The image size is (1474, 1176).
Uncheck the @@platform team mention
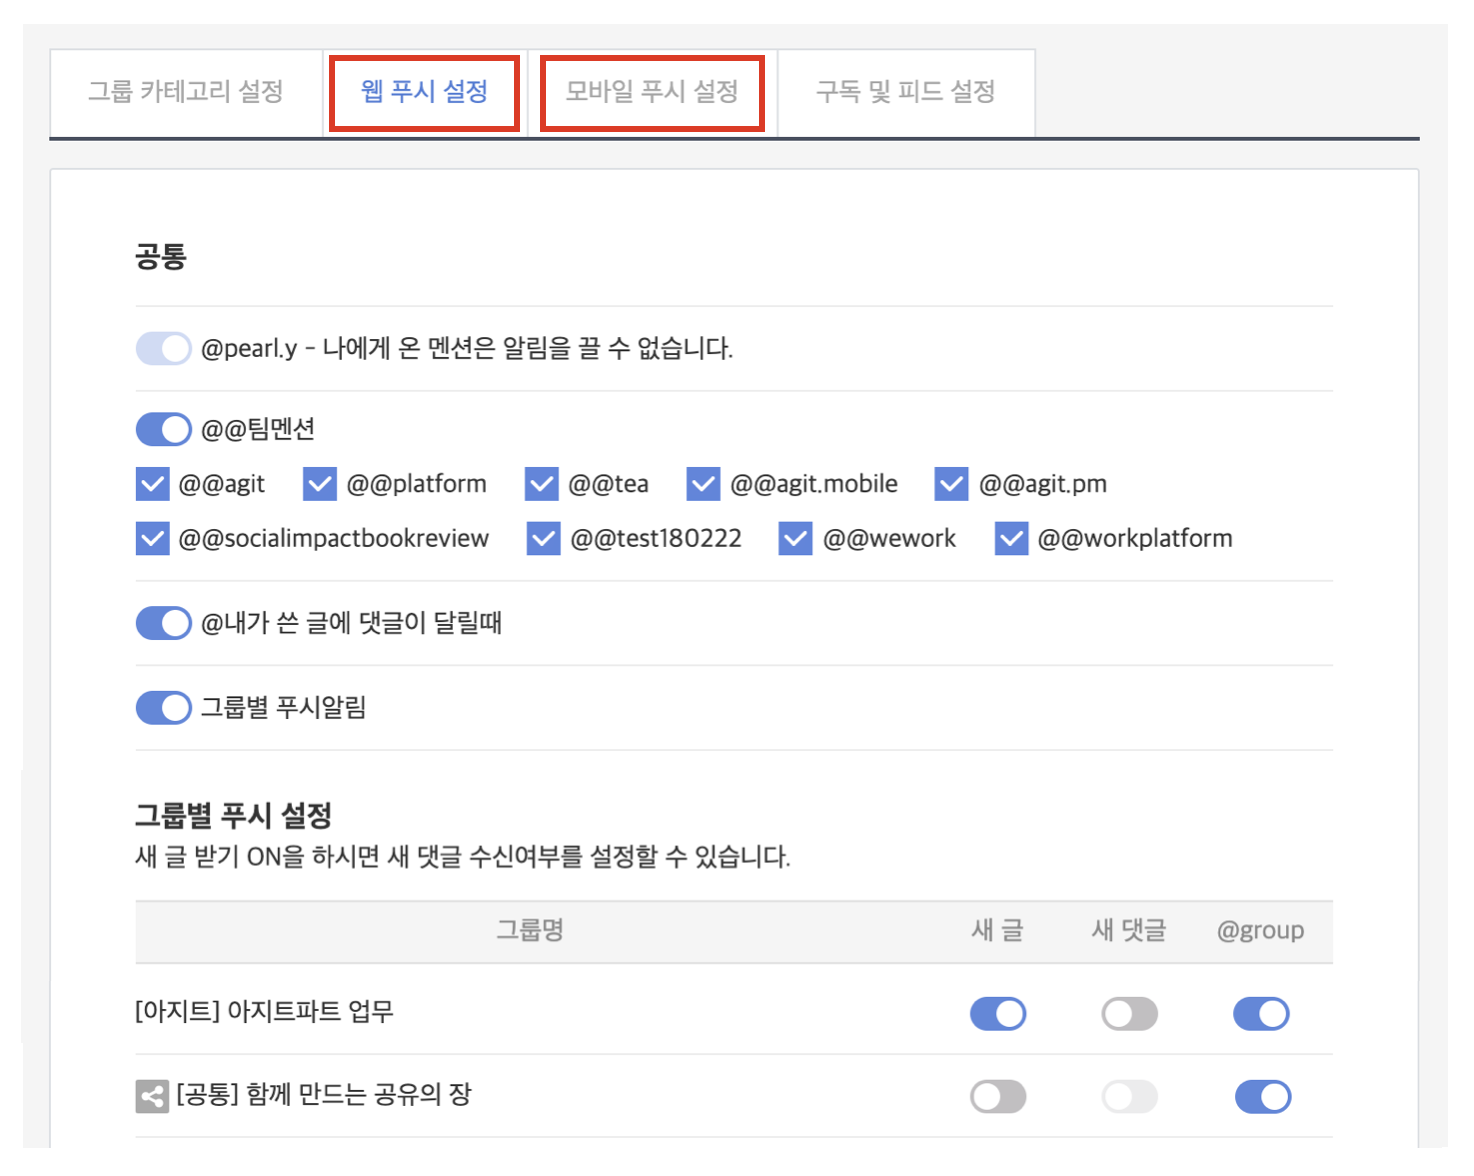coord(320,485)
